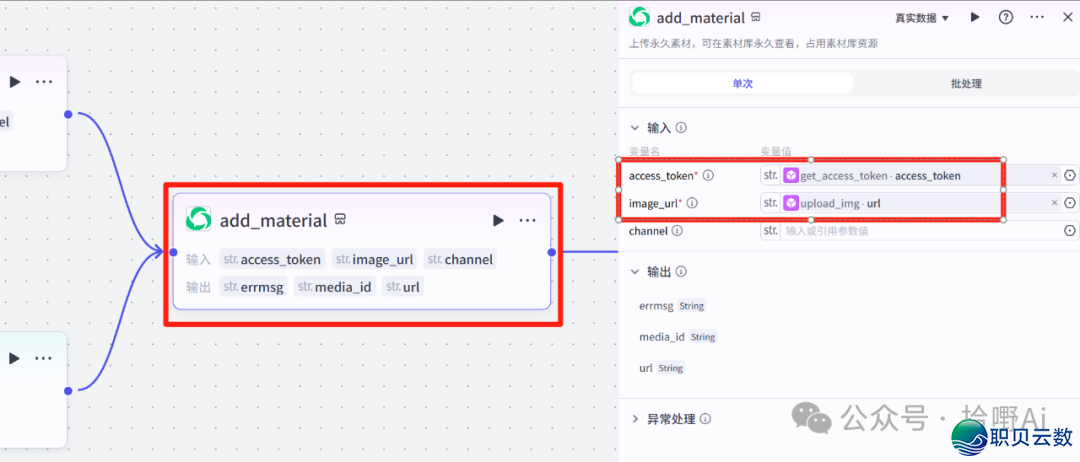The height and width of the screenshot is (462, 1080).
Task: Run the add_material node on canvas
Action: point(498,220)
